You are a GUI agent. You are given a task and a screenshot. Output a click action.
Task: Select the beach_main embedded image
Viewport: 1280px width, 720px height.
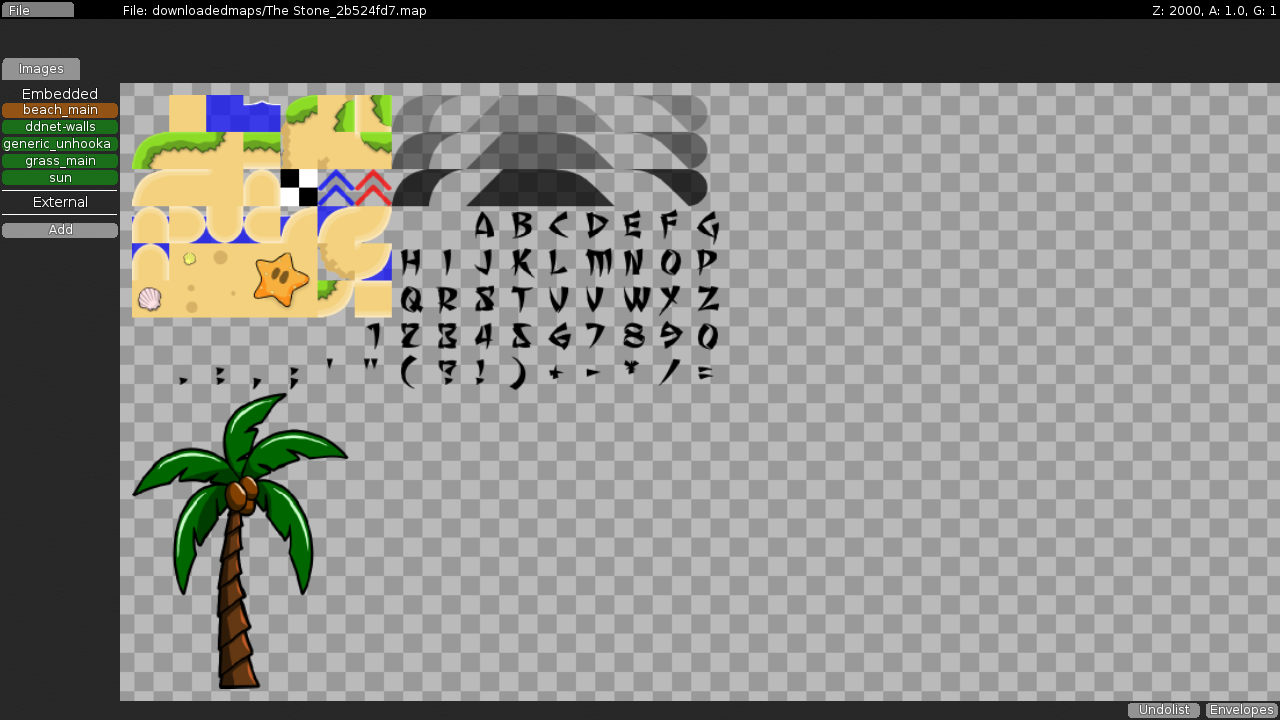tap(60, 110)
